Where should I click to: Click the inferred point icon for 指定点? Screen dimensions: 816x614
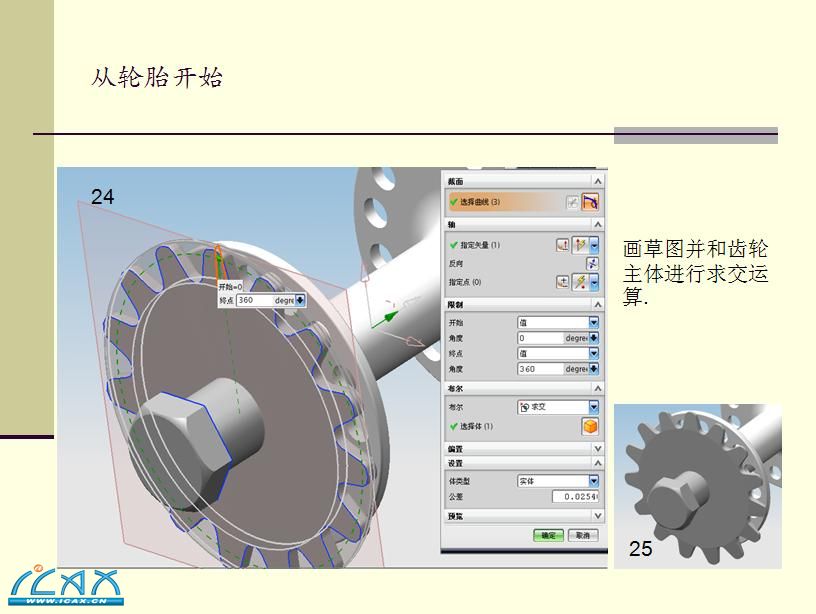coord(580,282)
